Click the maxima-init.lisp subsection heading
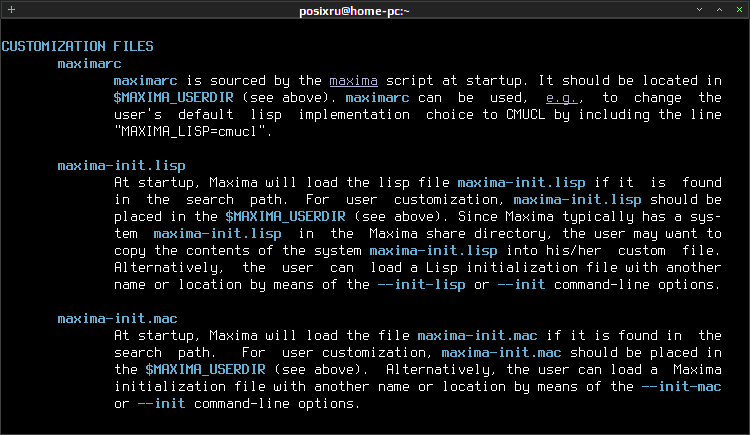 click(121, 166)
